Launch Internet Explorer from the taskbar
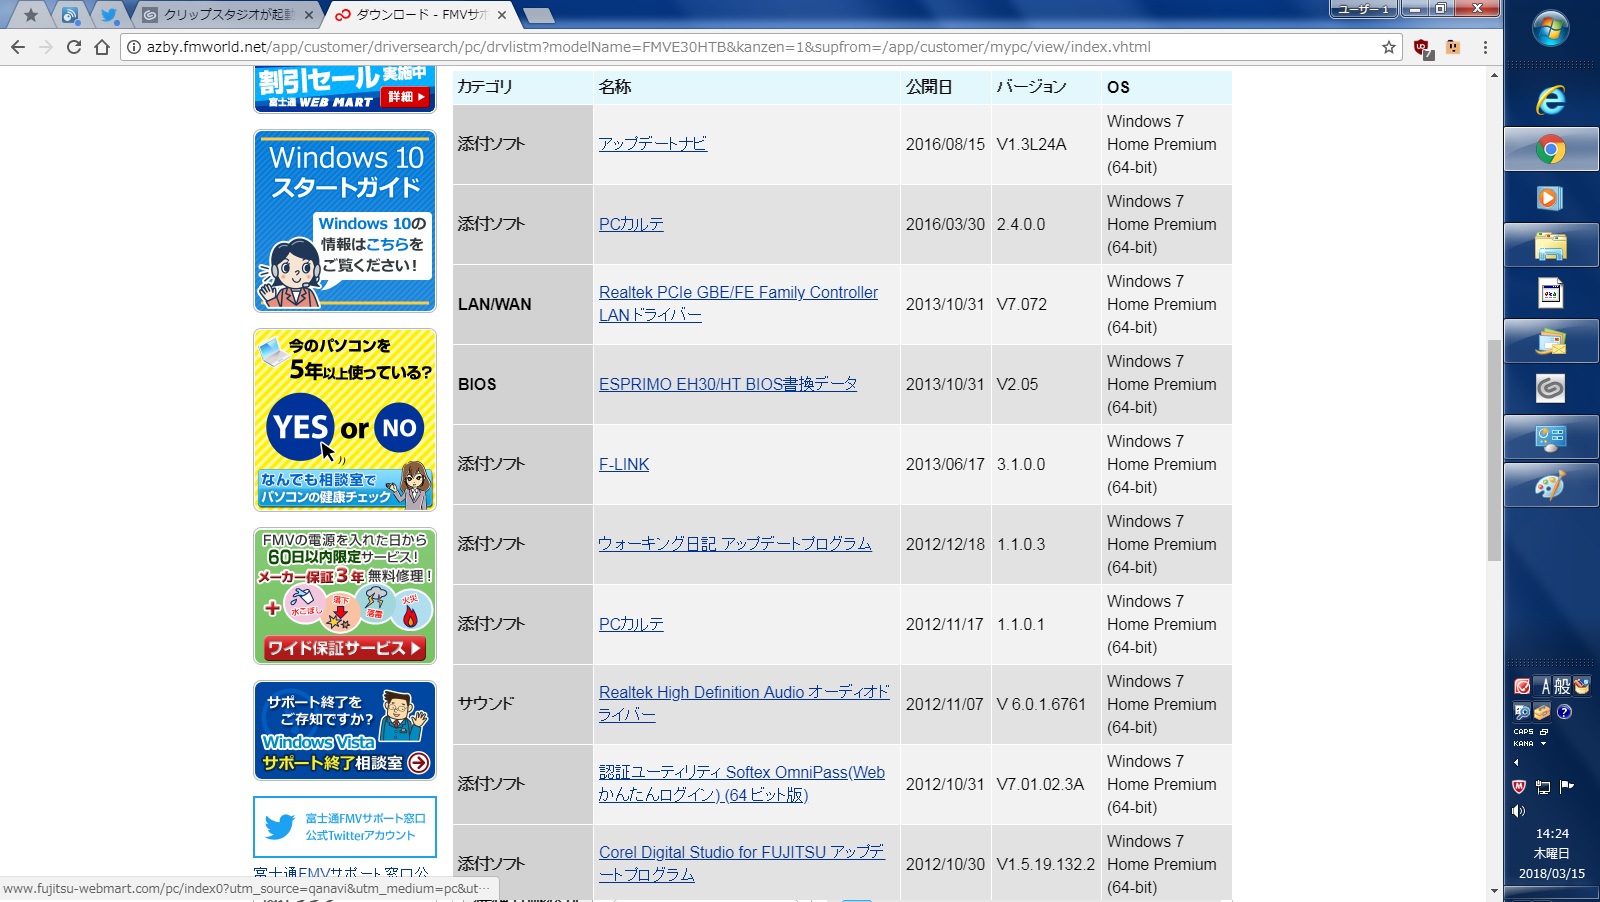The height and width of the screenshot is (902, 1600). click(x=1551, y=100)
